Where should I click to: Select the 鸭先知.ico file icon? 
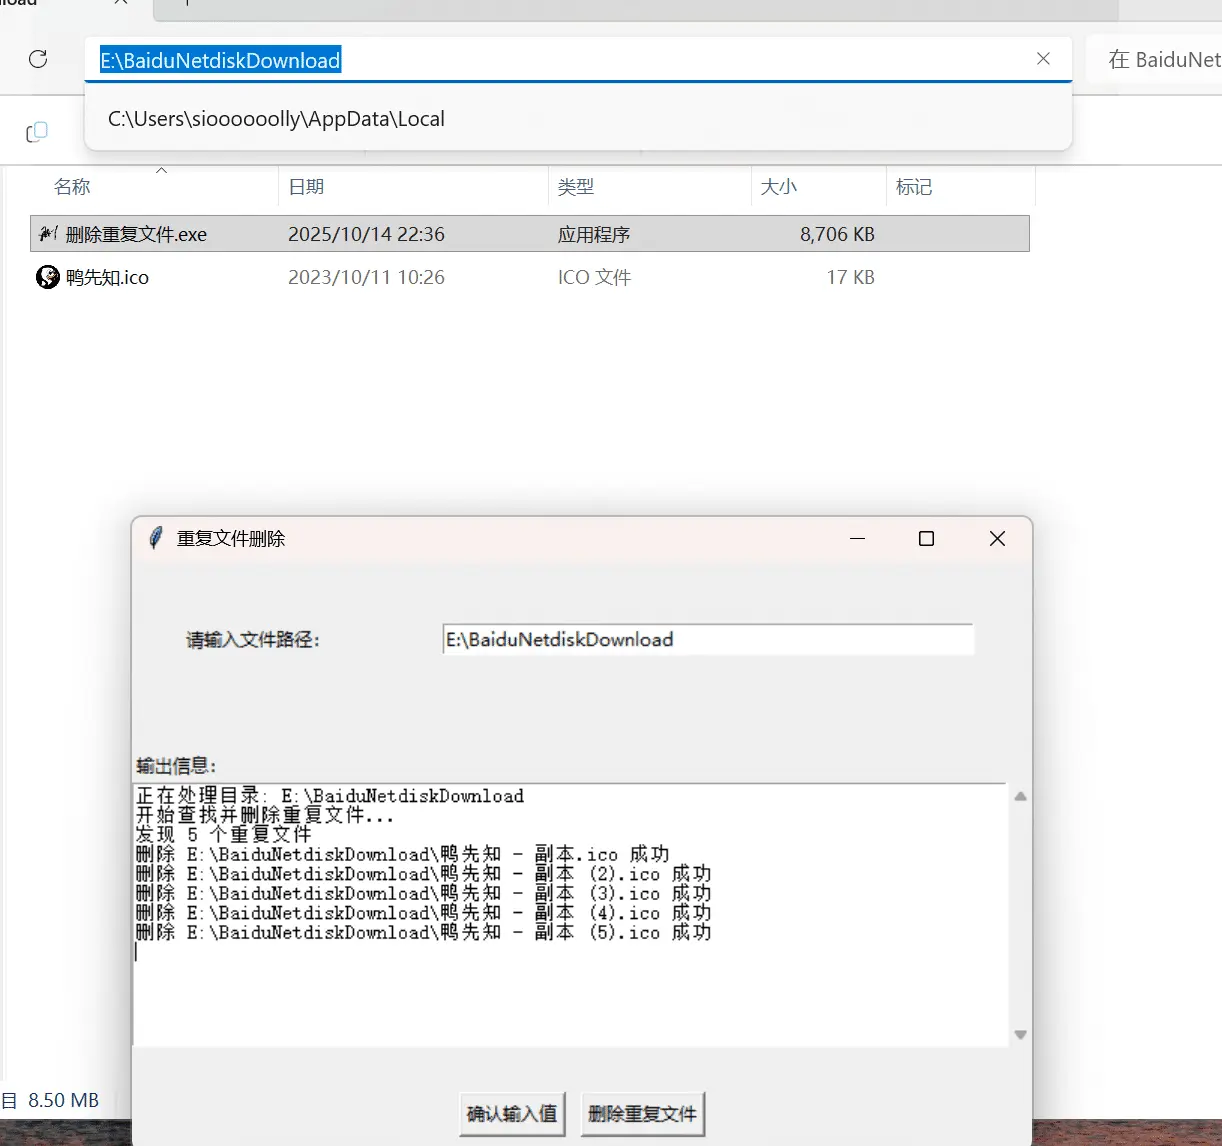coord(48,277)
